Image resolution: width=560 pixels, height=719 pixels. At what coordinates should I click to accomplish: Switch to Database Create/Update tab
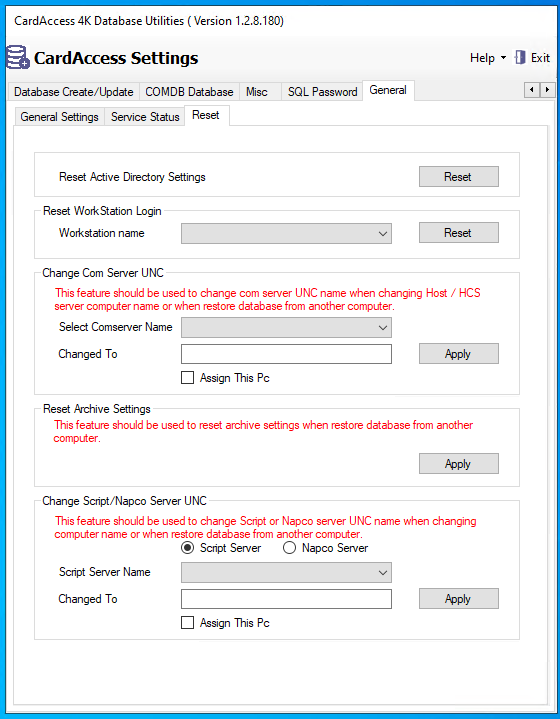[73, 92]
